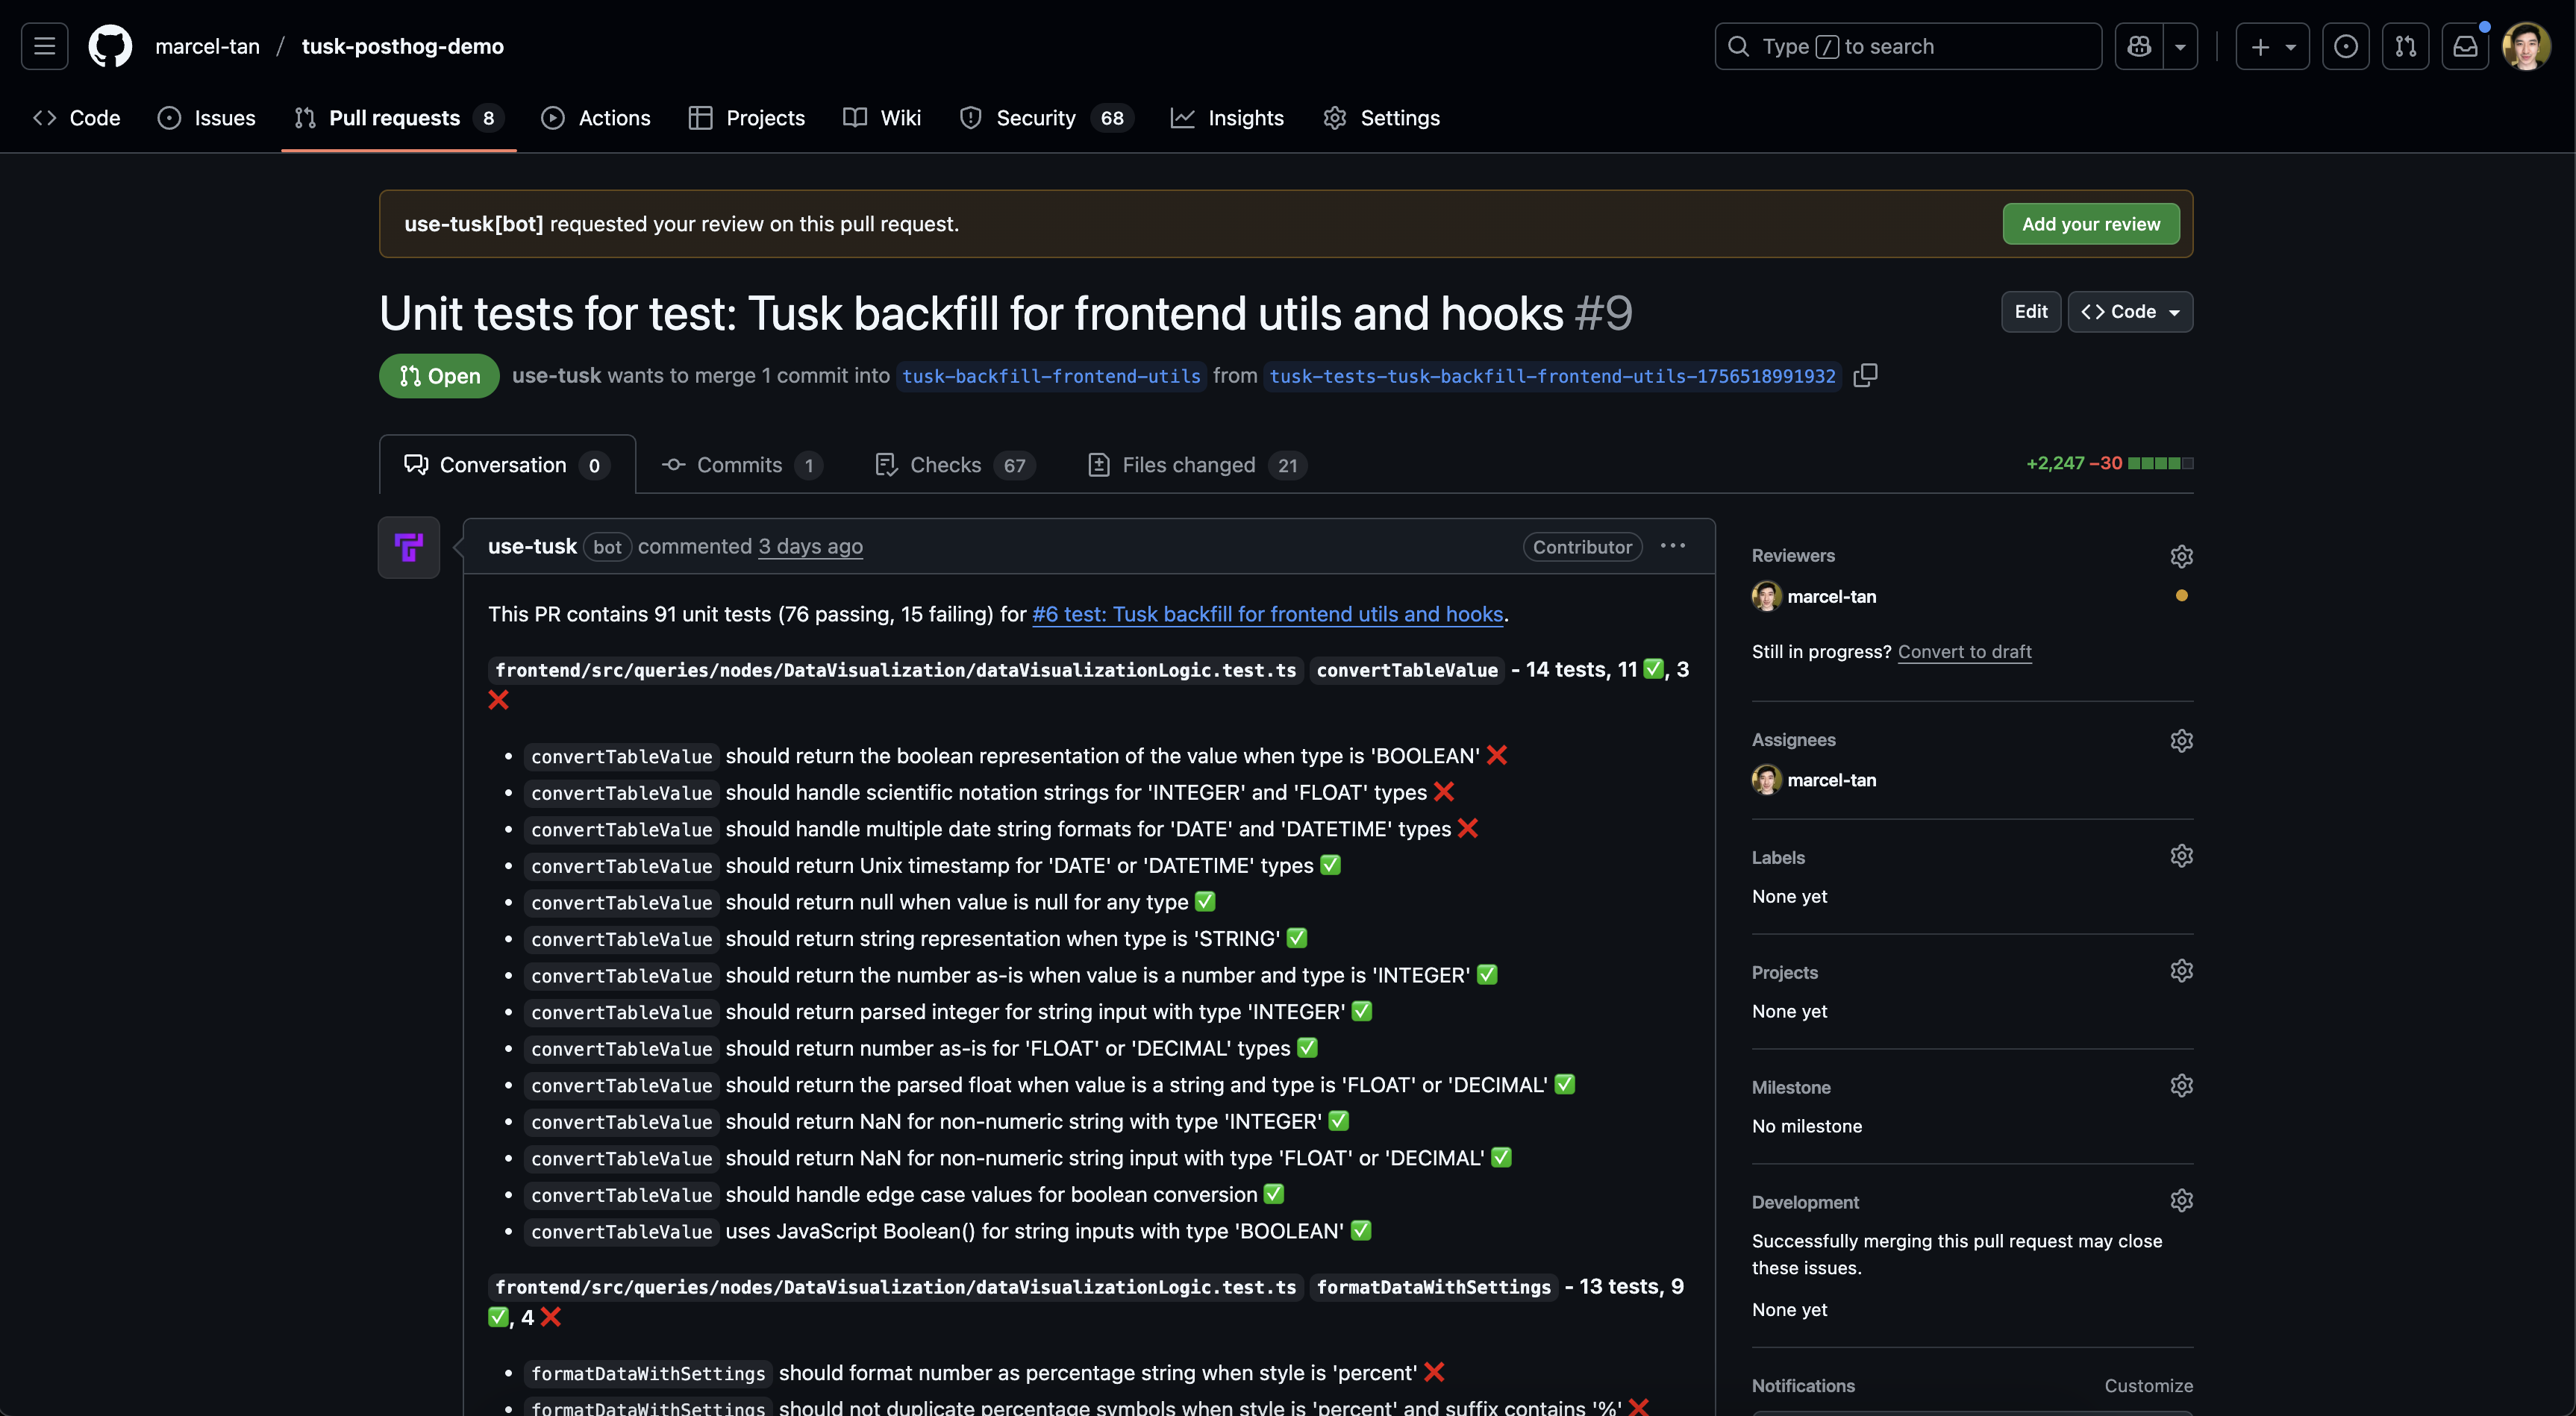2576x1416 pixels.
Task: Click formatDataWithSettings code tag in heading
Action: click(1433, 1287)
